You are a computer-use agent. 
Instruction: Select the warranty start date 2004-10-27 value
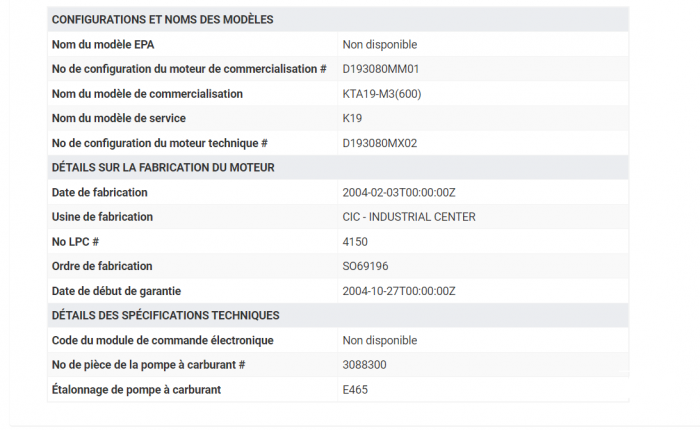[399, 291]
